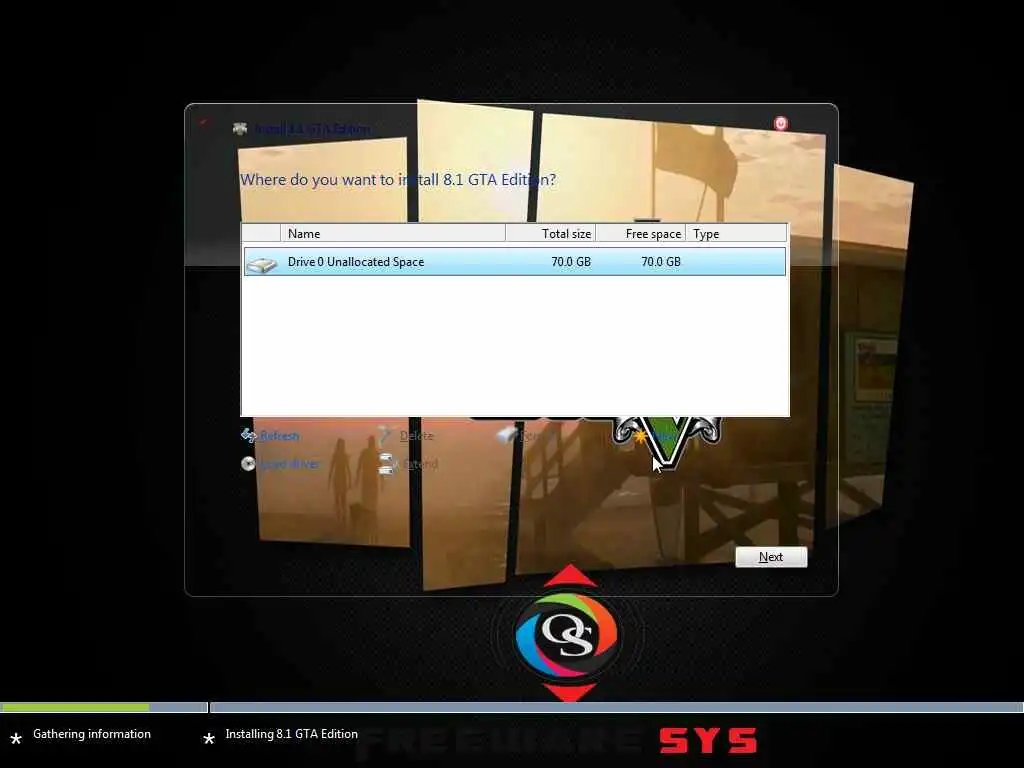Click the Installing 8.1 GTA Edition status label

(x=291, y=734)
